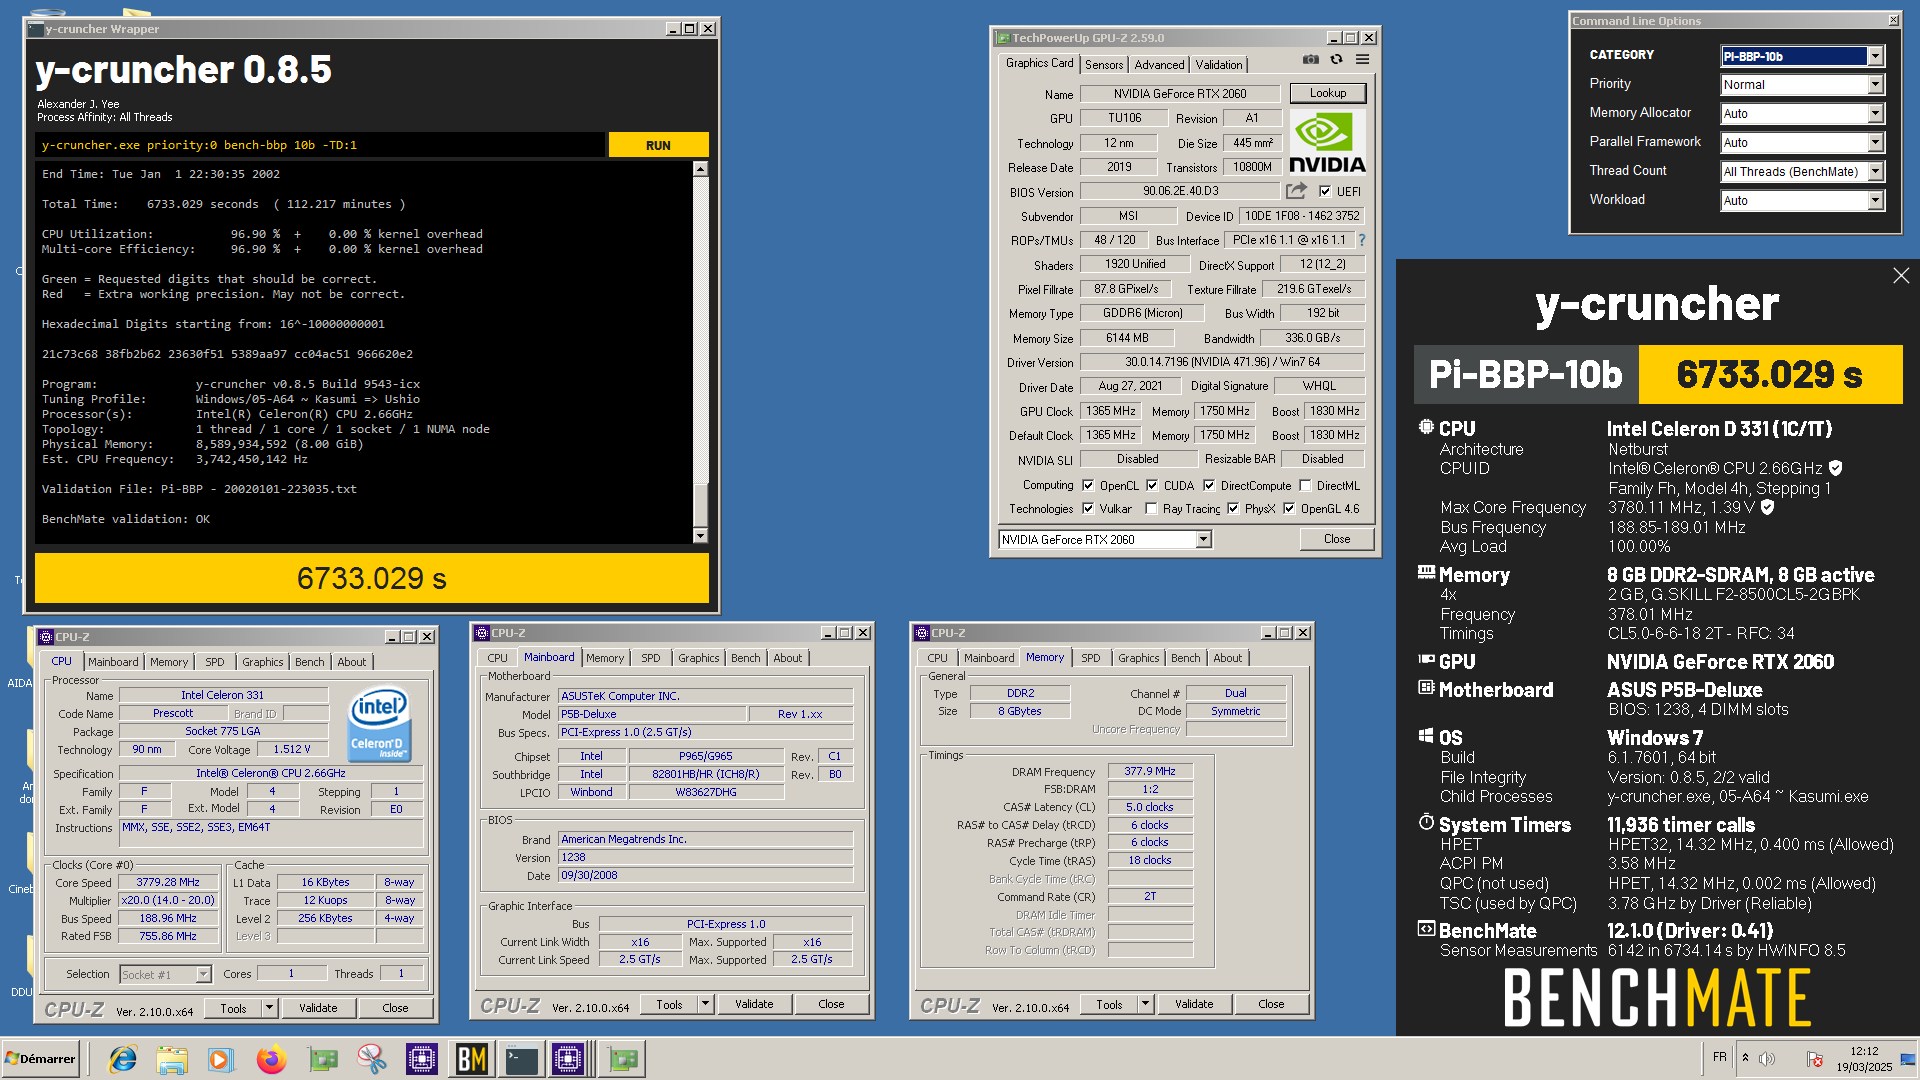
Task: Click the Action Center flag tray icon
Action: point(1814,1059)
